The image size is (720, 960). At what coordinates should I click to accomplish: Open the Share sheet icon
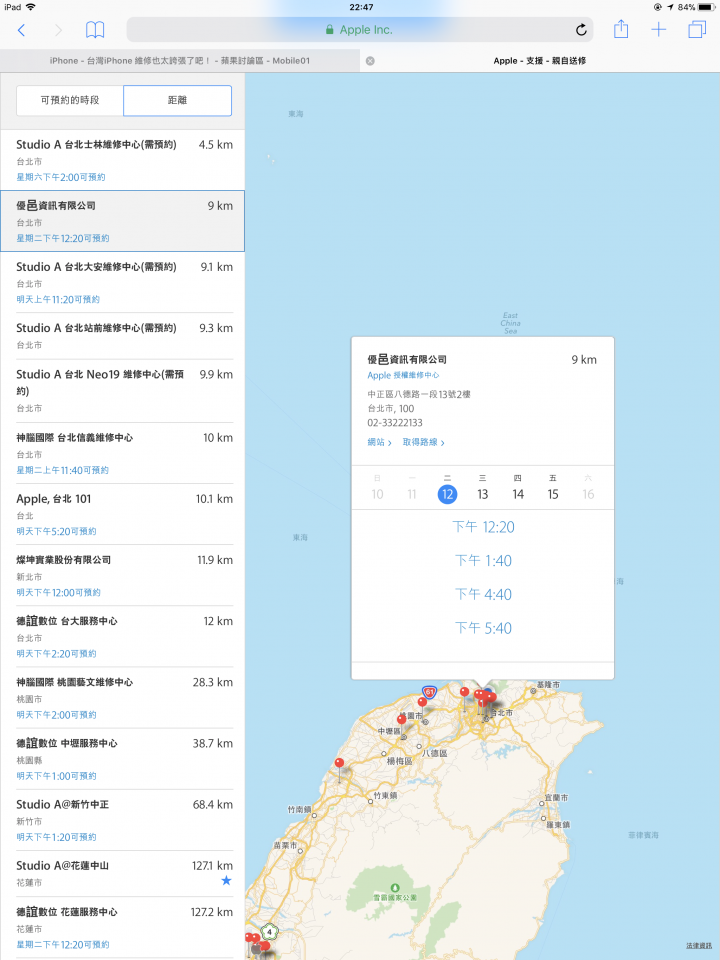click(621, 29)
